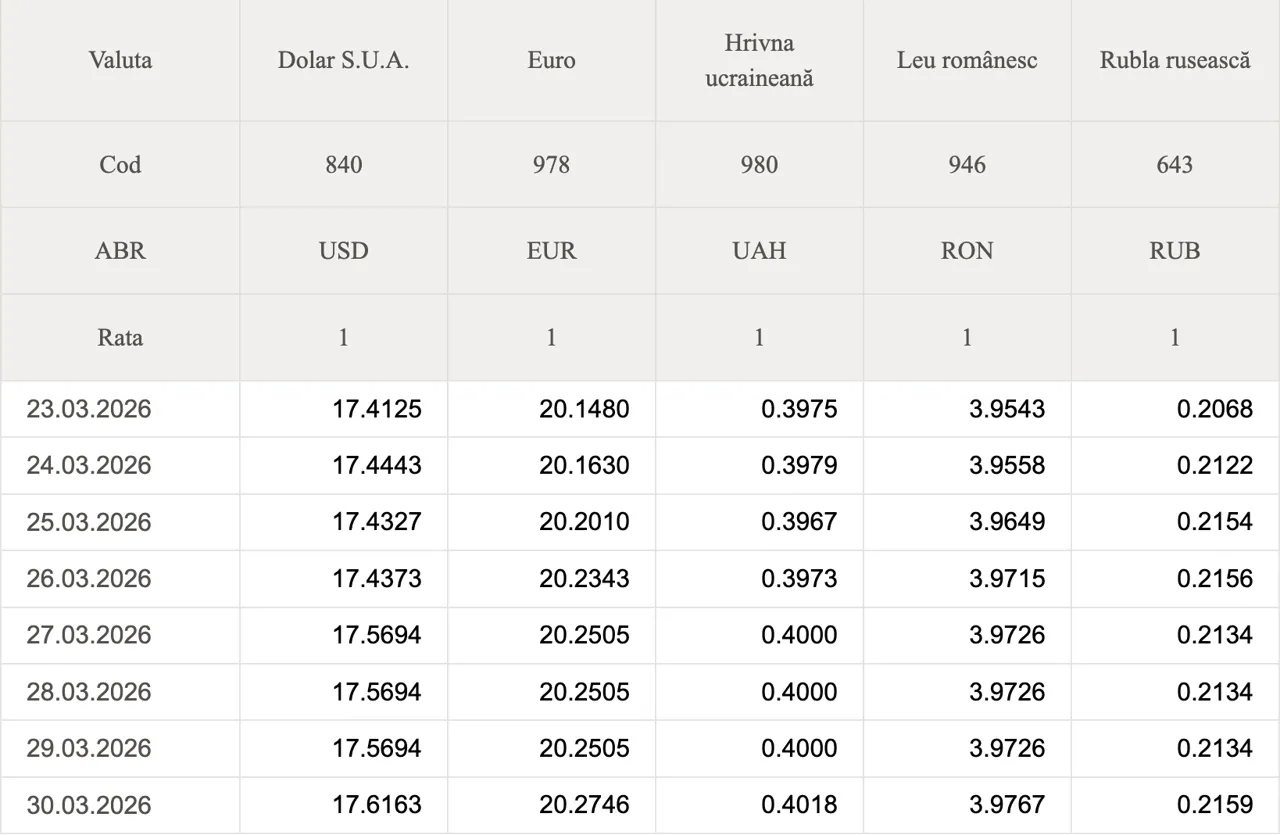Select USD rate value 17.4125
This screenshot has height=835, width=1280.
pos(377,409)
